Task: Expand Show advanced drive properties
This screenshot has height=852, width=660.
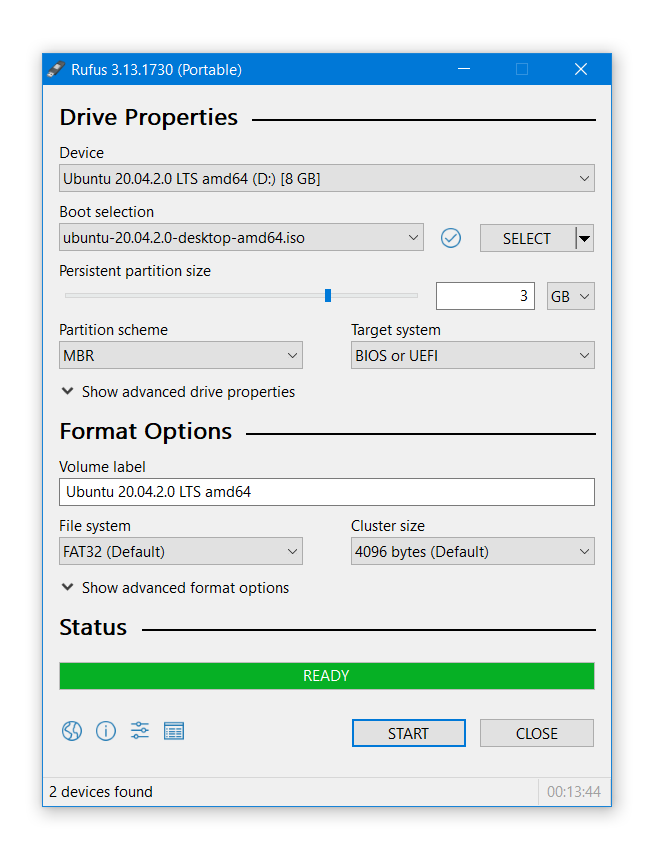Action: coord(178,392)
